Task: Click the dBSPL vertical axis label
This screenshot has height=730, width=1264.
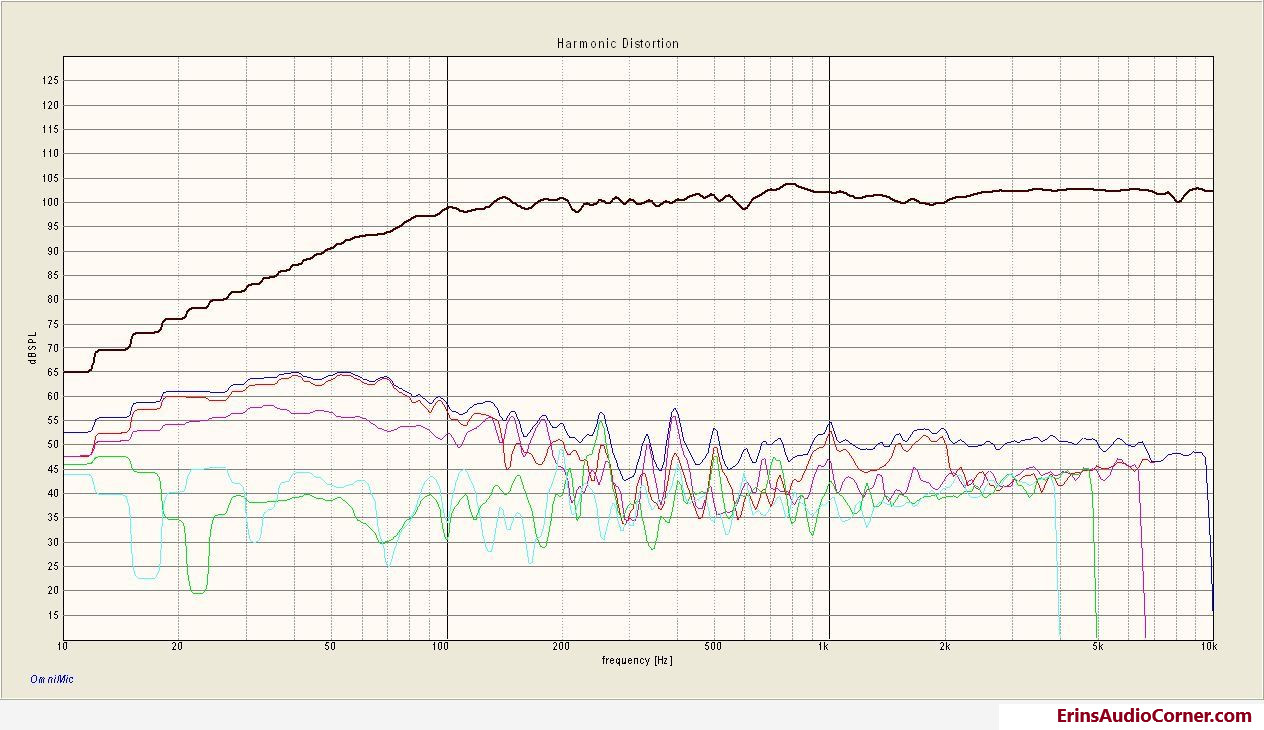Action: pyautogui.click(x=33, y=346)
